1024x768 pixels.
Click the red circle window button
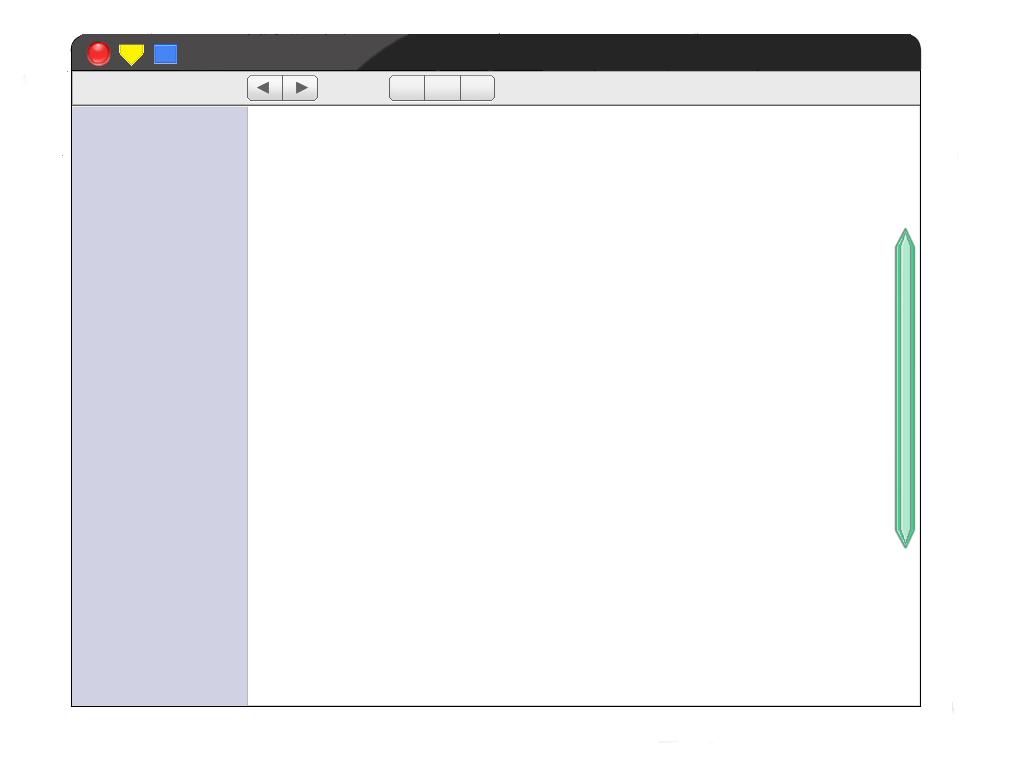click(99, 54)
